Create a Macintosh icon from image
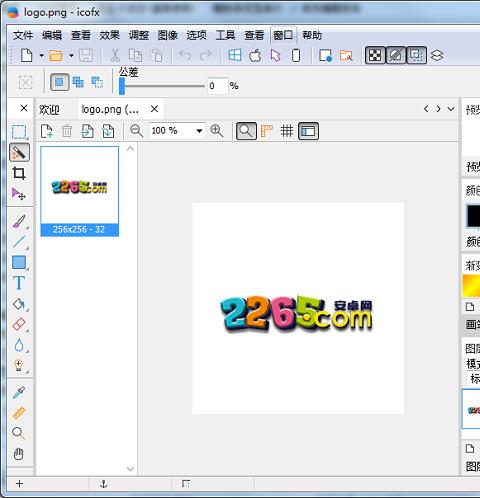Screen dimensions: 480x498 [x=255, y=55]
